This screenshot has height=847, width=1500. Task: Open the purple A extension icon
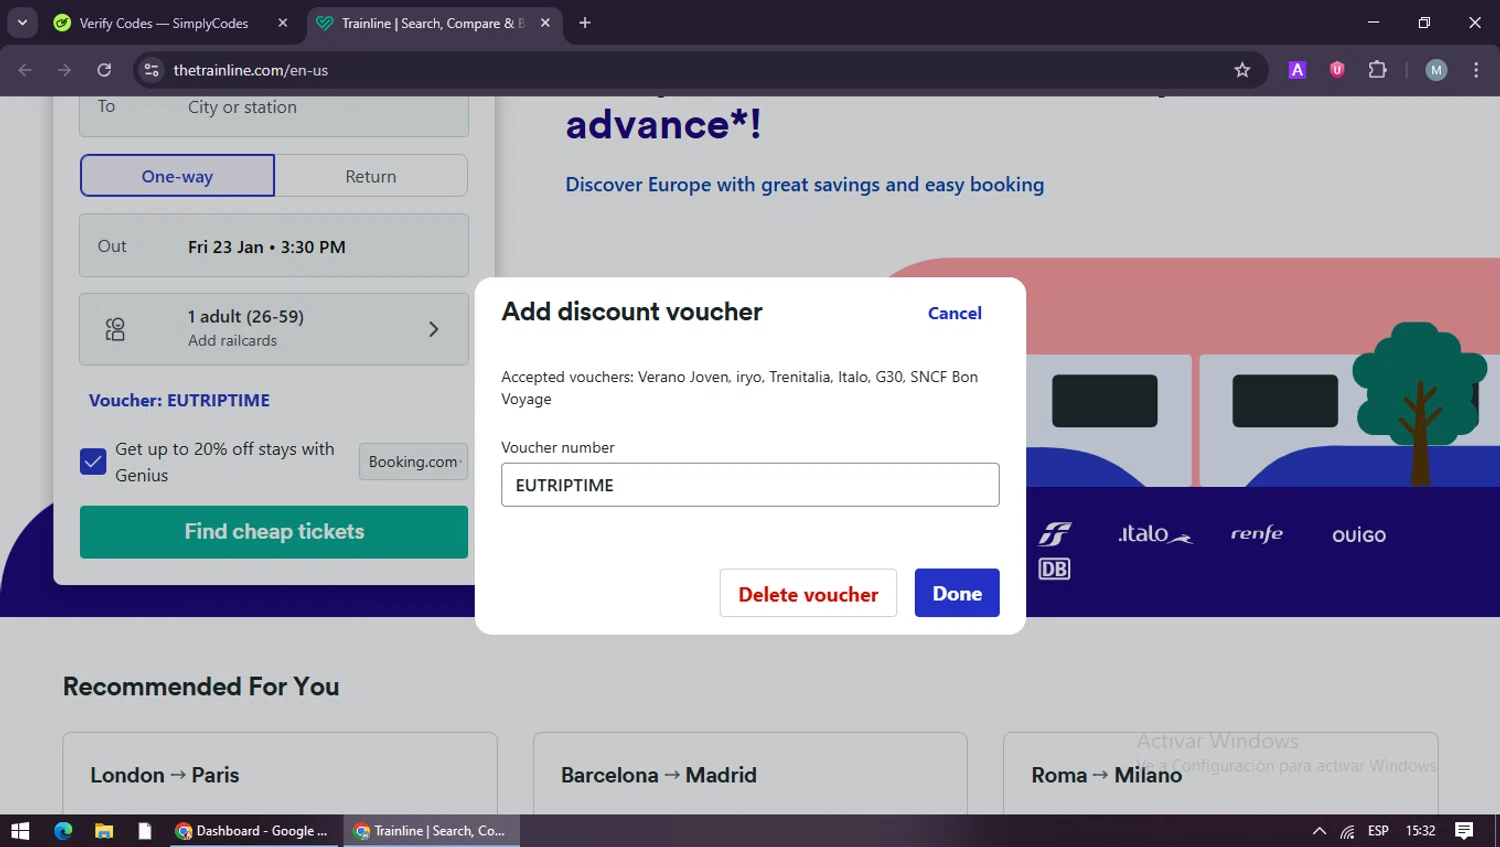pyautogui.click(x=1297, y=70)
